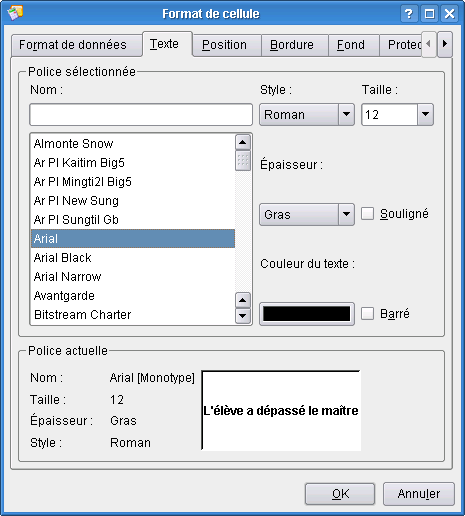
Task: Maximize the Format de cellule dialog
Action: 429,14
